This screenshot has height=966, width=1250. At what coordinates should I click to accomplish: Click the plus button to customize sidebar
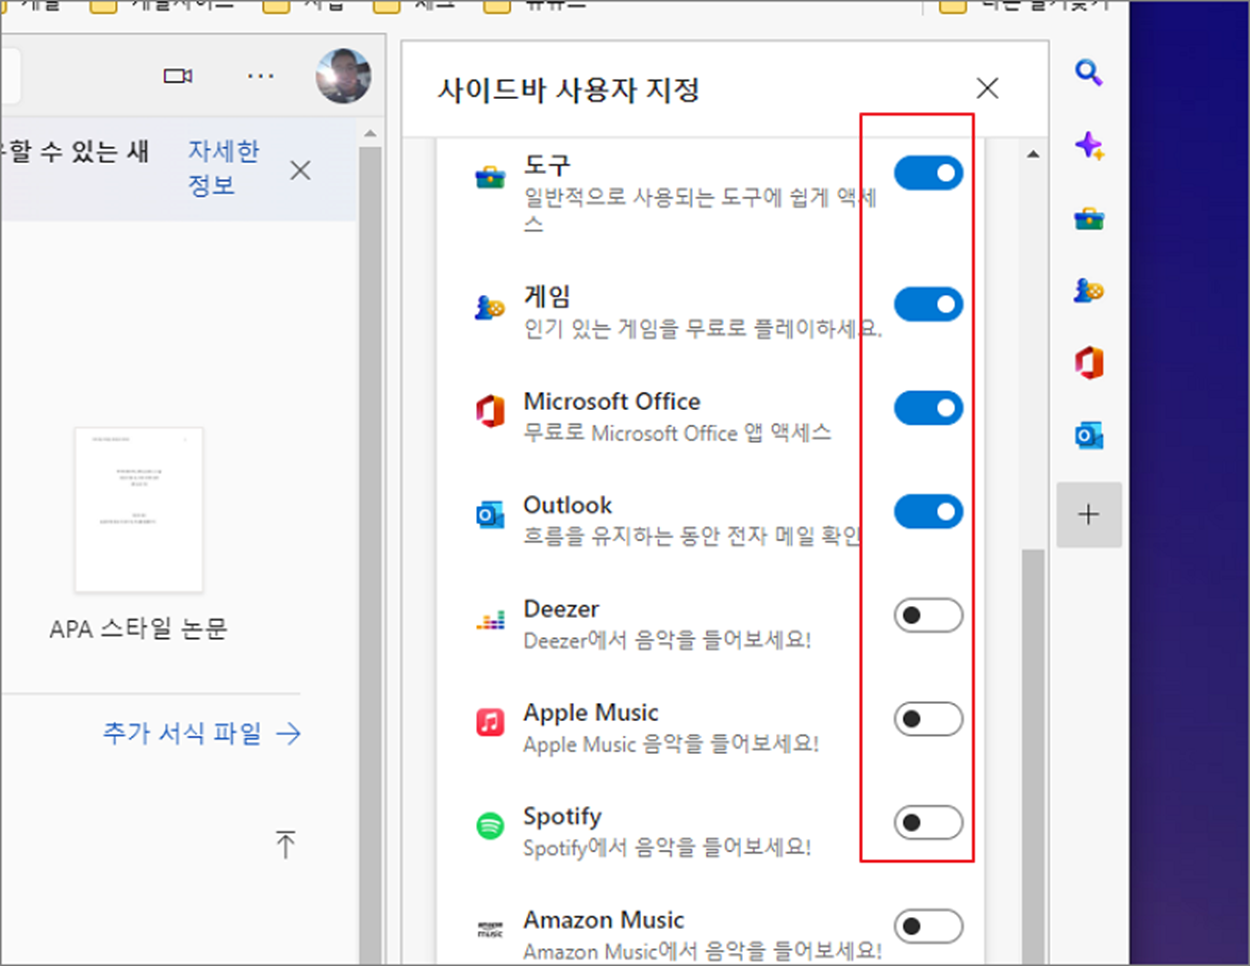[1089, 514]
